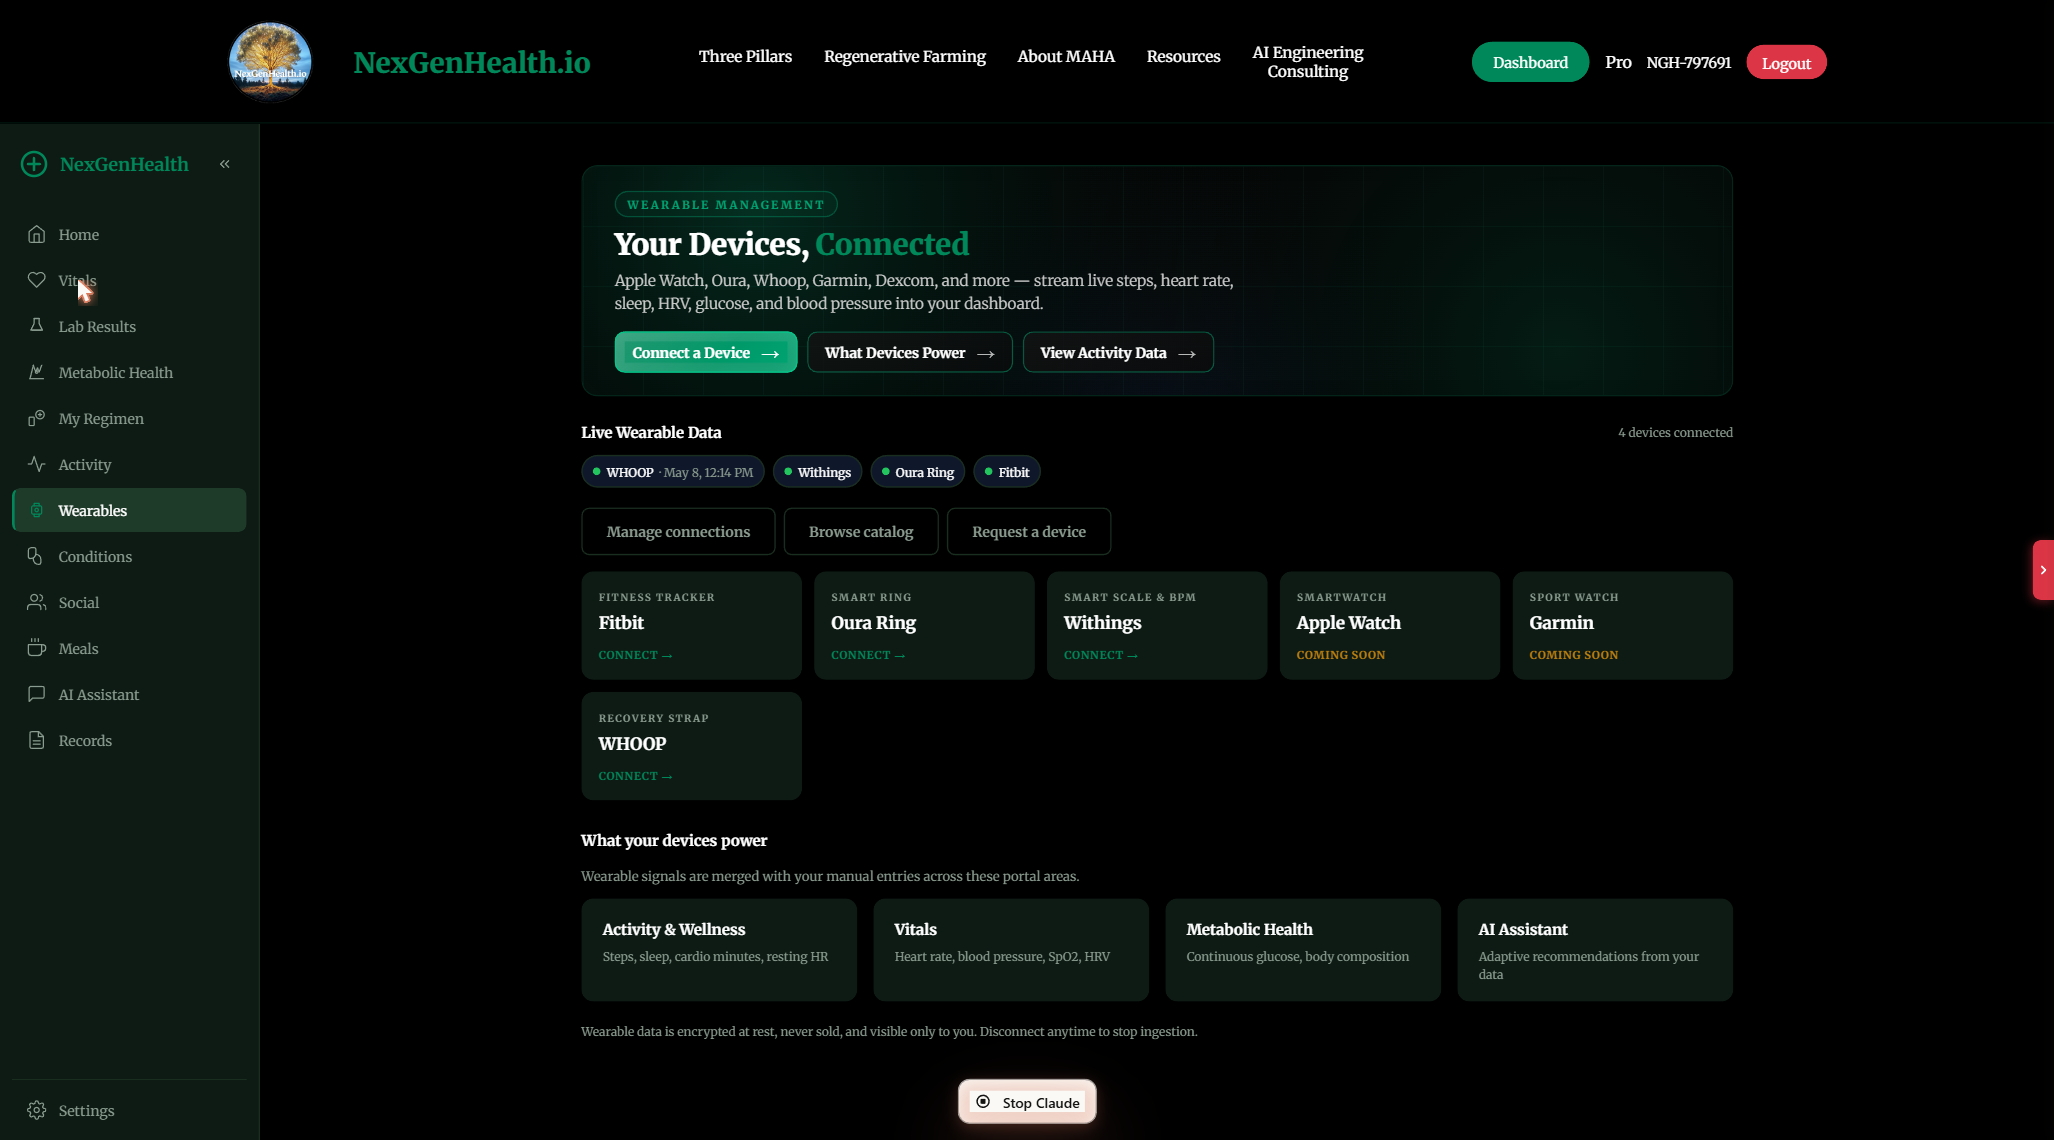The image size is (2054, 1140).
Task: Click CONNECT on the Oura Ring card
Action: click(x=868, y=655)
